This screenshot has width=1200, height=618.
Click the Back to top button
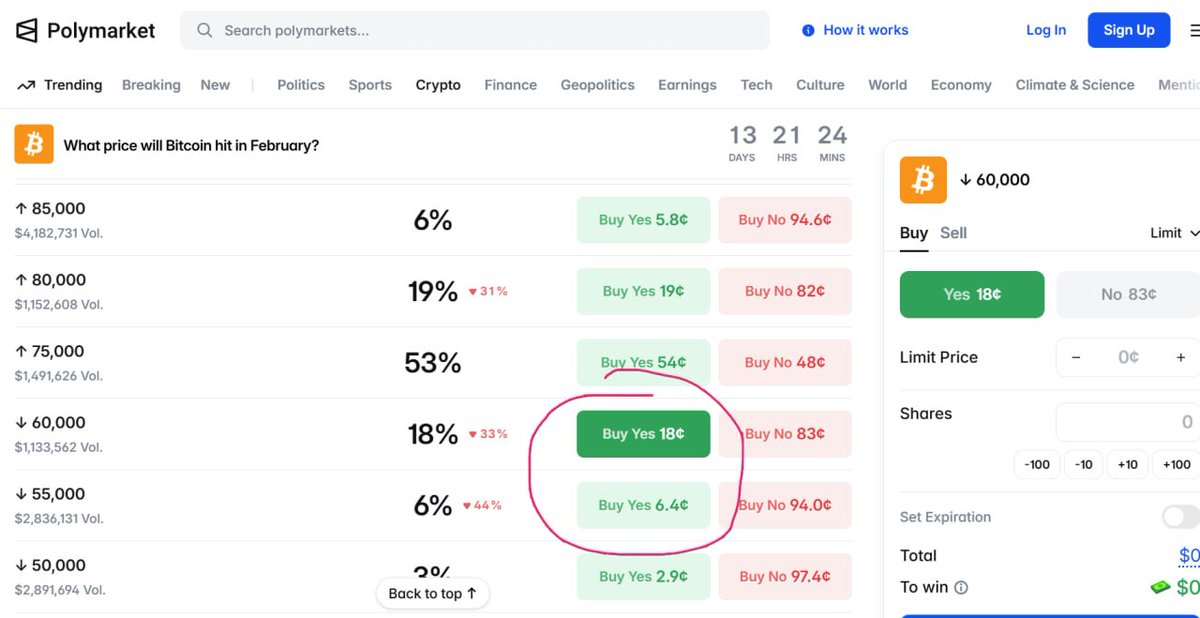pos(433,593)
